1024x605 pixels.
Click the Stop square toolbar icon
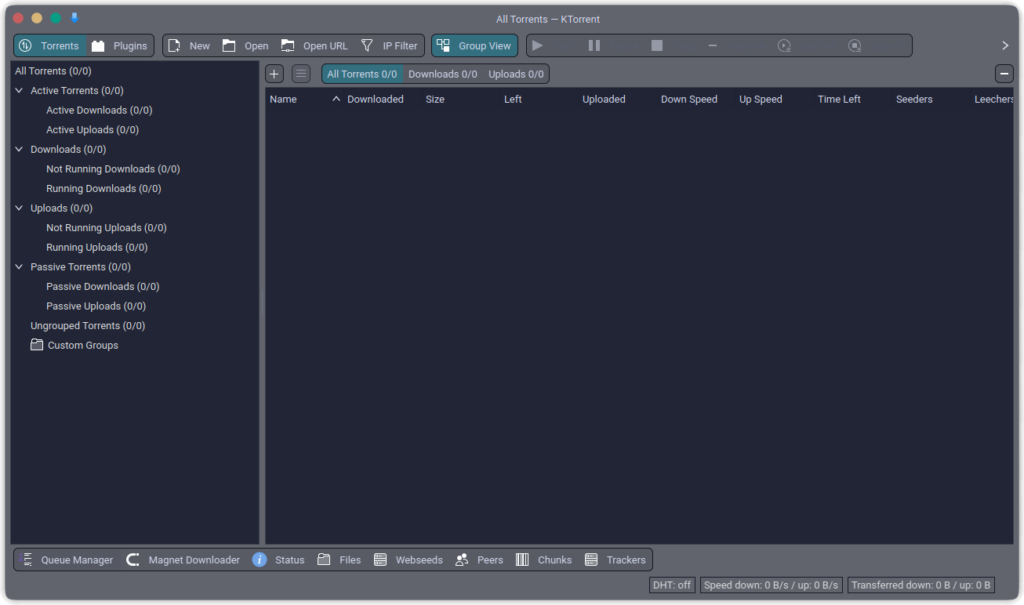[657, 46]
